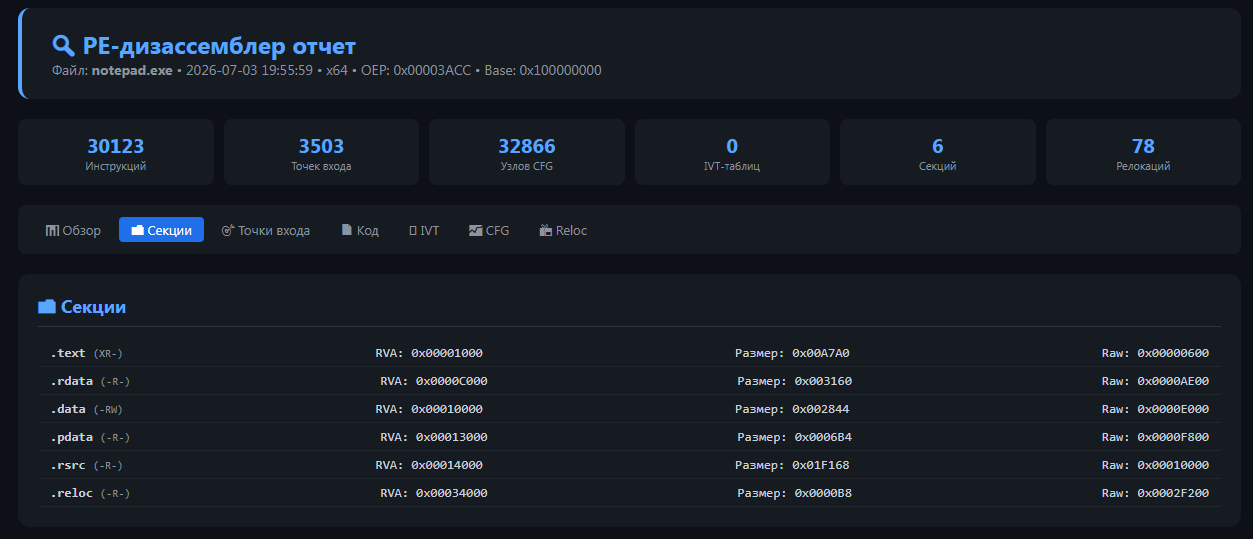
Task: Click the (XR-) flags of .text
Action: (108, 354)
